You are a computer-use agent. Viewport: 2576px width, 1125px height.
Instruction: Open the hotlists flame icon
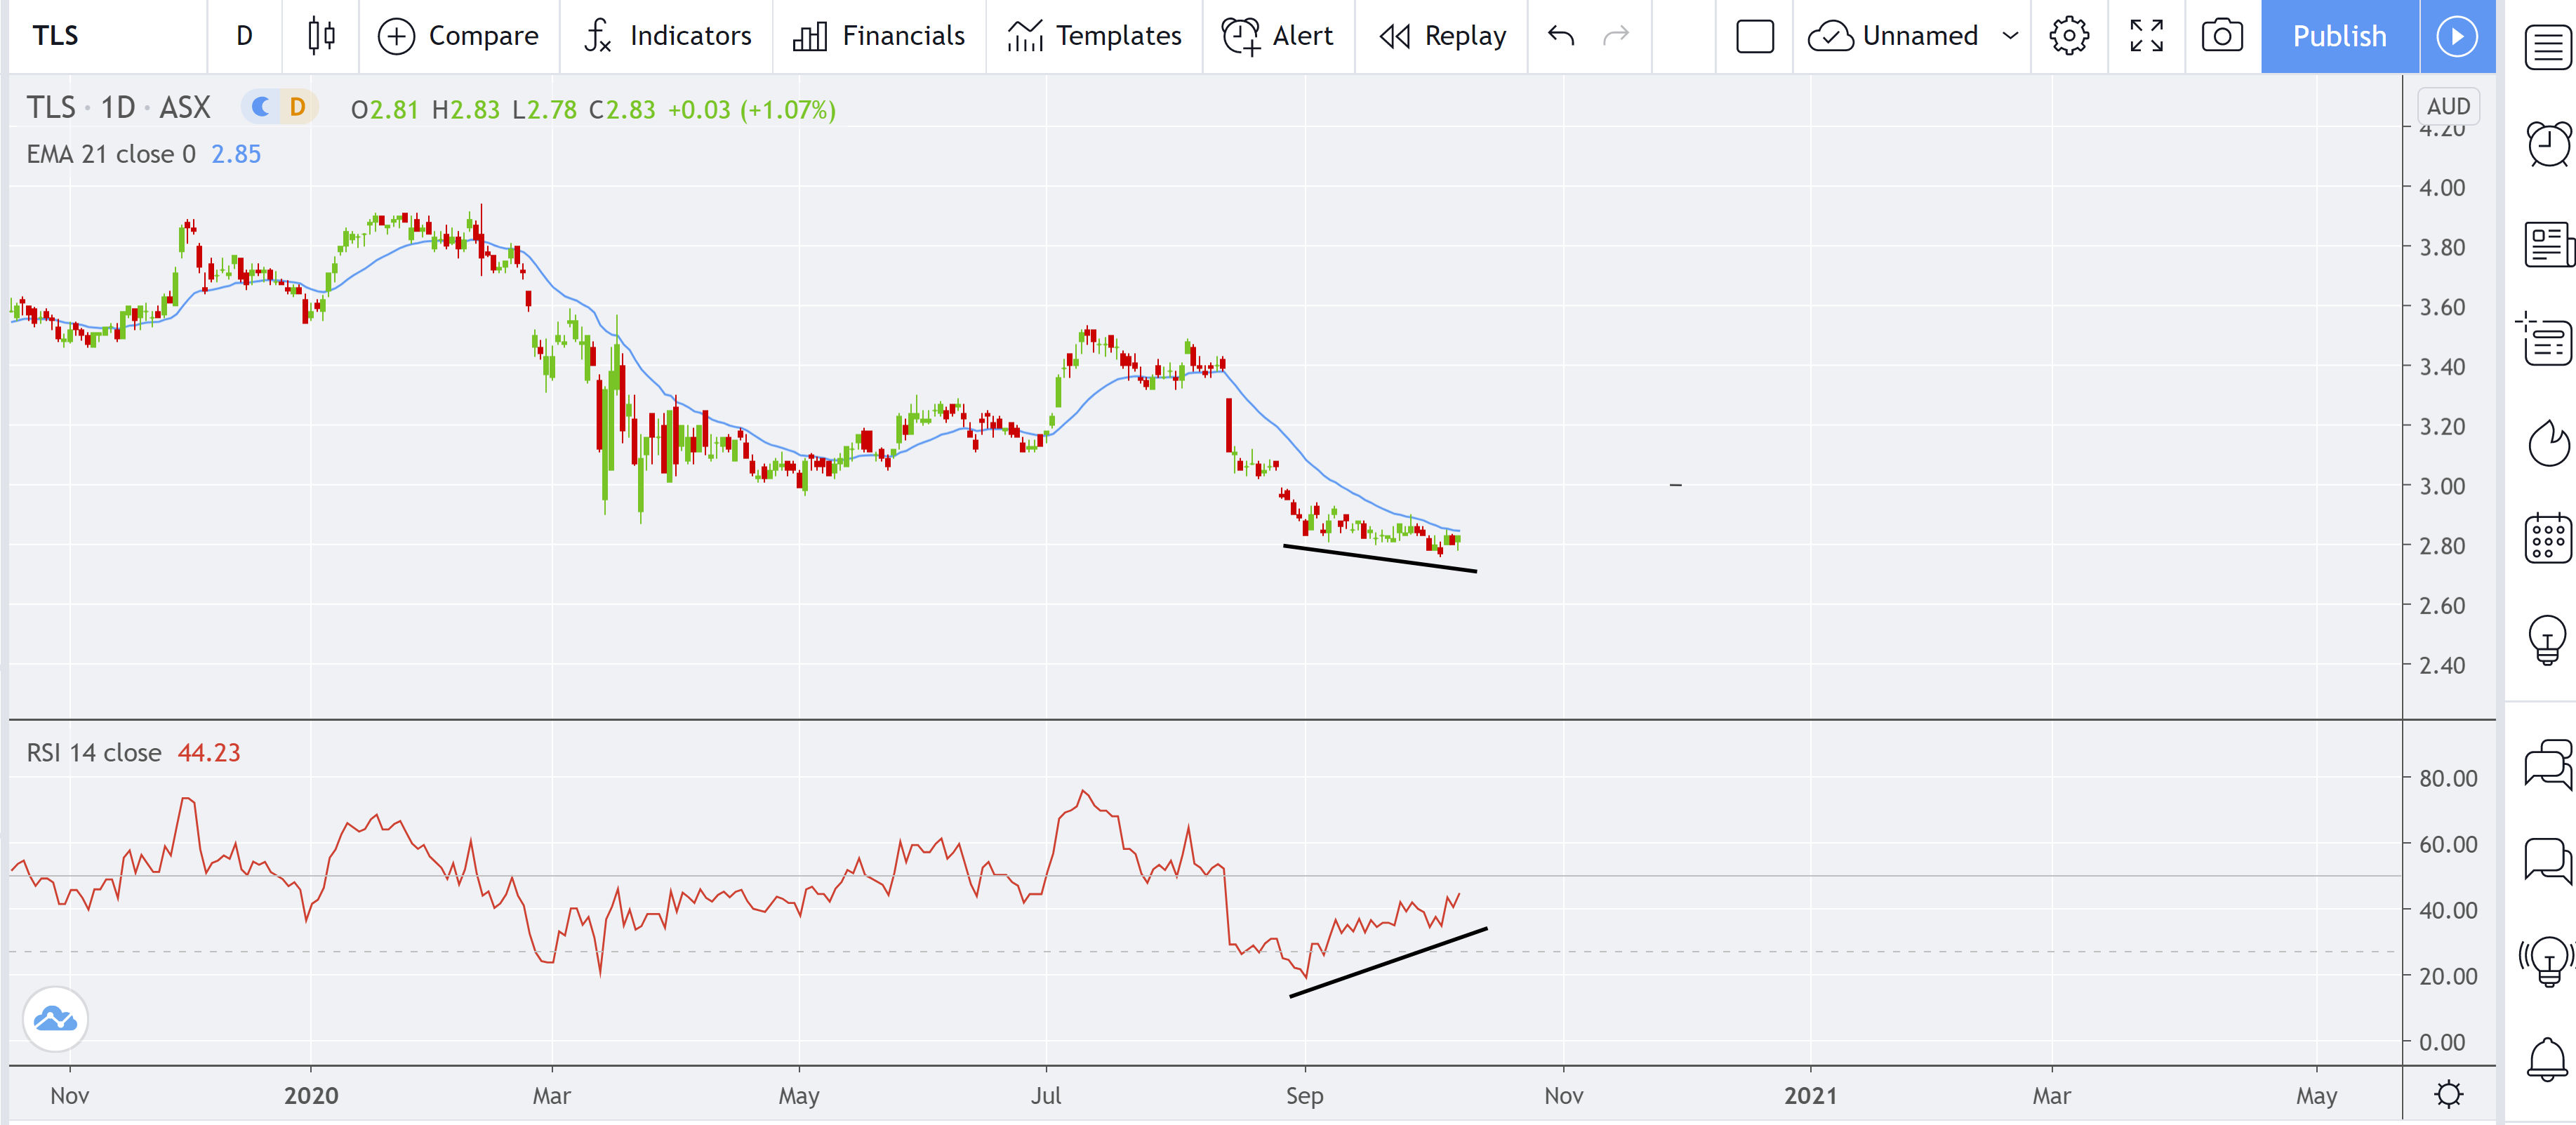(x=2548, y=442)
